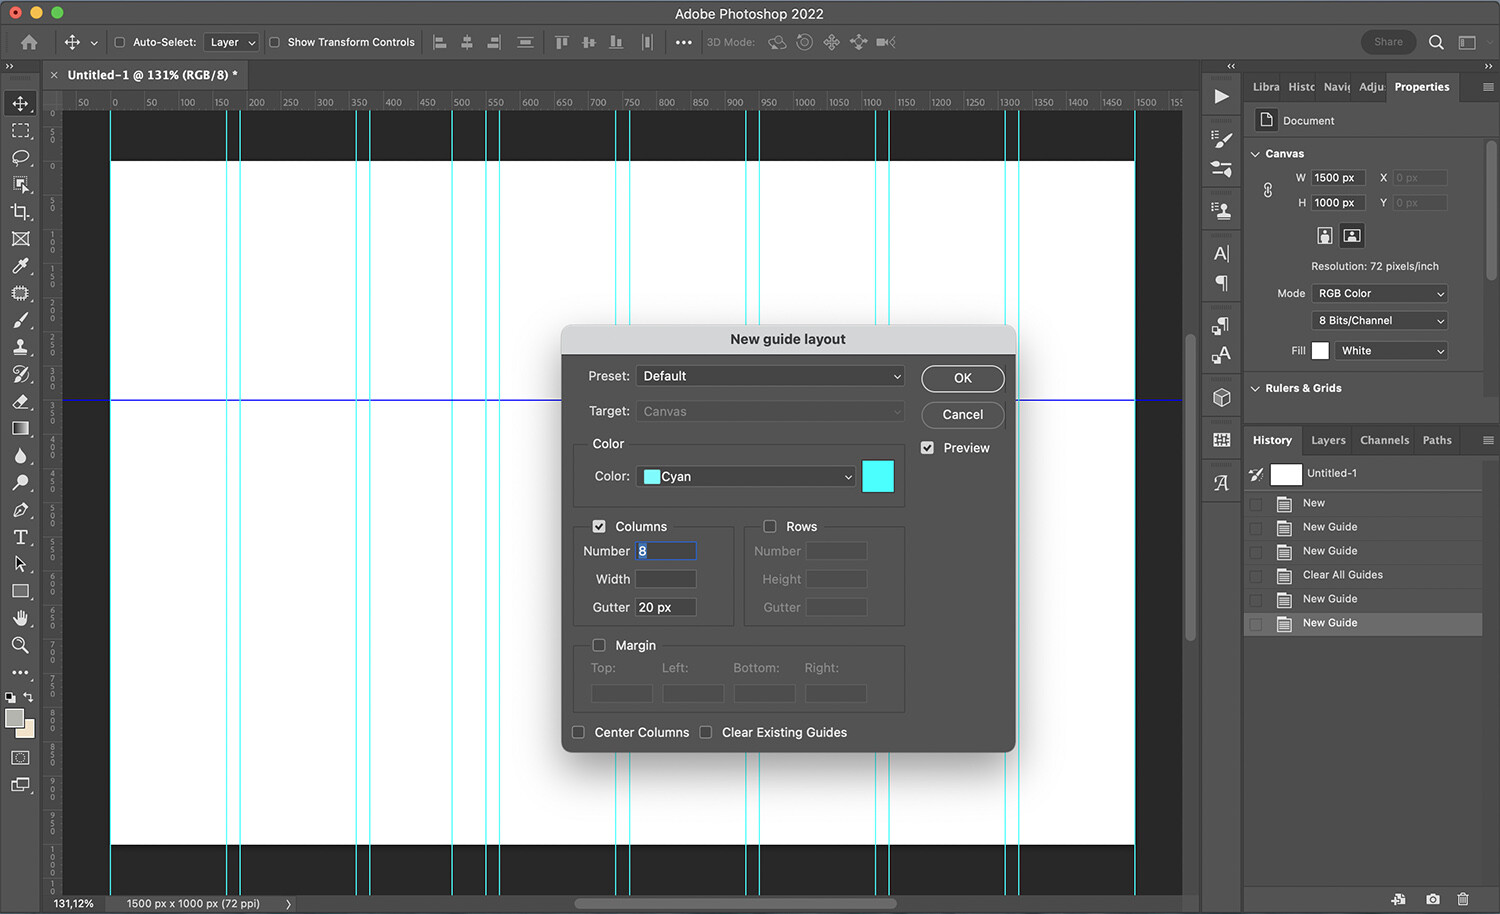Select the Rectangular Marquee tool
Viewport: 1500px width, 914px height.
pyautogui.click(x=22, y=130)
